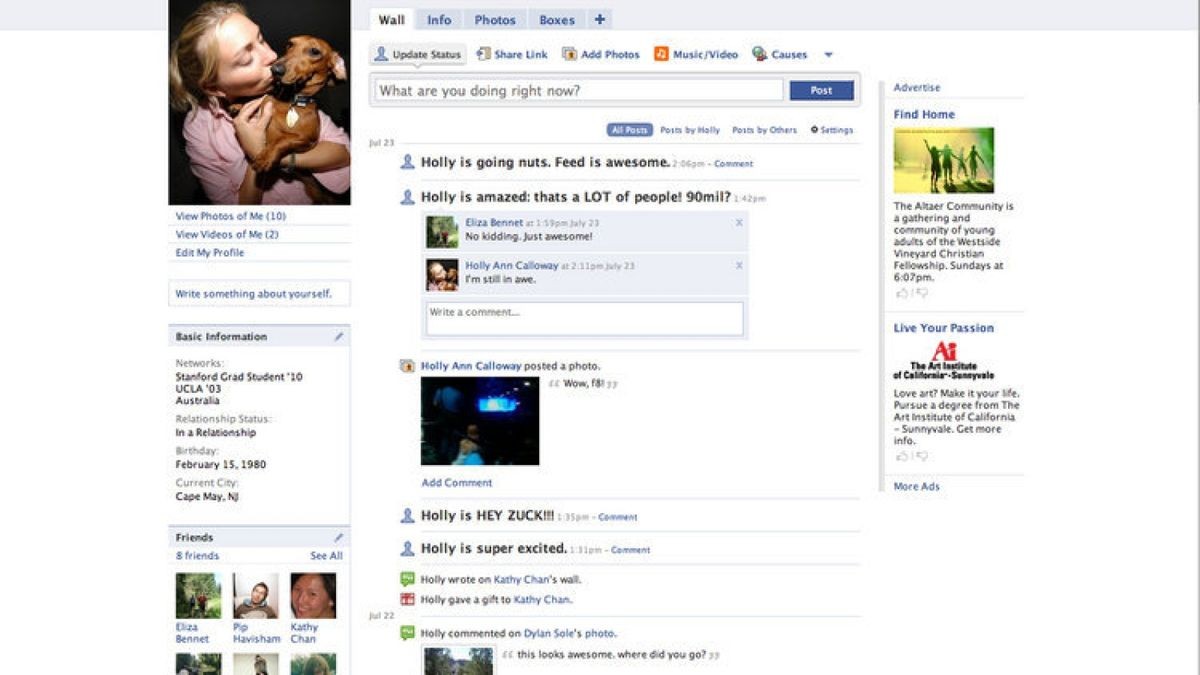Open the Boxes tab
The width and height of the screenshot is (1200, 675).
(556, 19)
